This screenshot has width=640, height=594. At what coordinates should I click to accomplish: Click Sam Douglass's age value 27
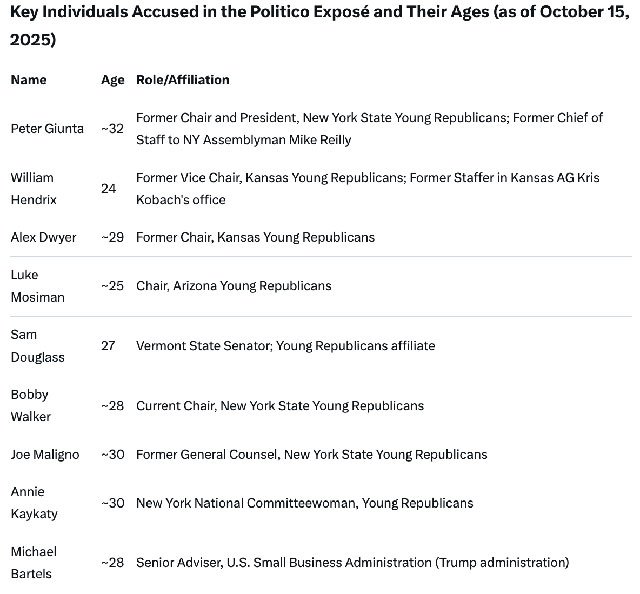tap(108, 346)
